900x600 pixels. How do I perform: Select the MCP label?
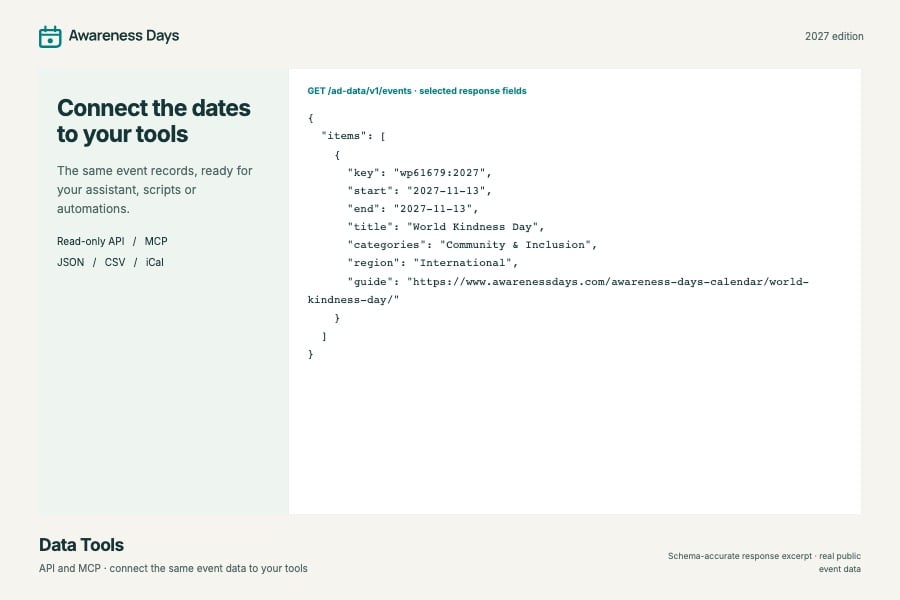coord(156,241)
